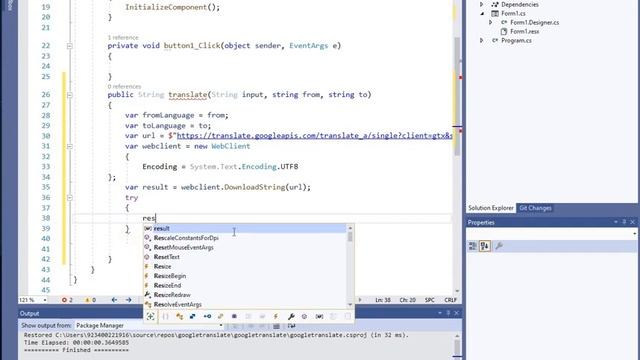This screenshot has height=360, width=640.
Task: Select 'RescaleConstantsForDpi' completion entry
Action: [244, 238]
